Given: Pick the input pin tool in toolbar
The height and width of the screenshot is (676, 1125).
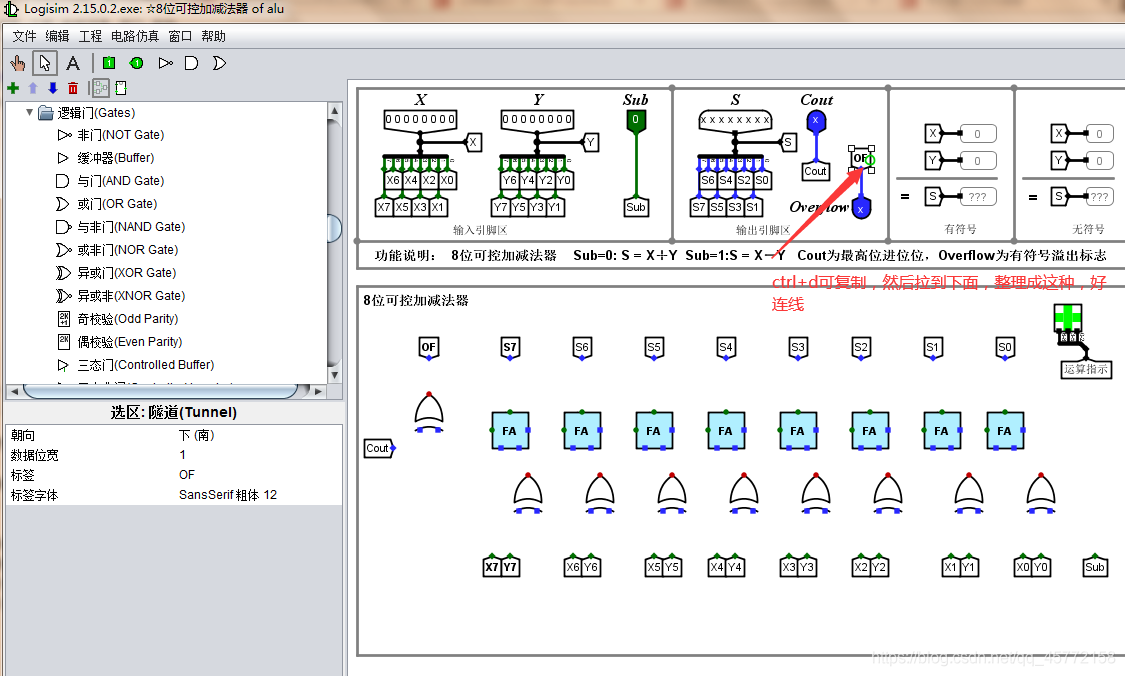Looking at the screenshot, I should click(x=109, y=63).
